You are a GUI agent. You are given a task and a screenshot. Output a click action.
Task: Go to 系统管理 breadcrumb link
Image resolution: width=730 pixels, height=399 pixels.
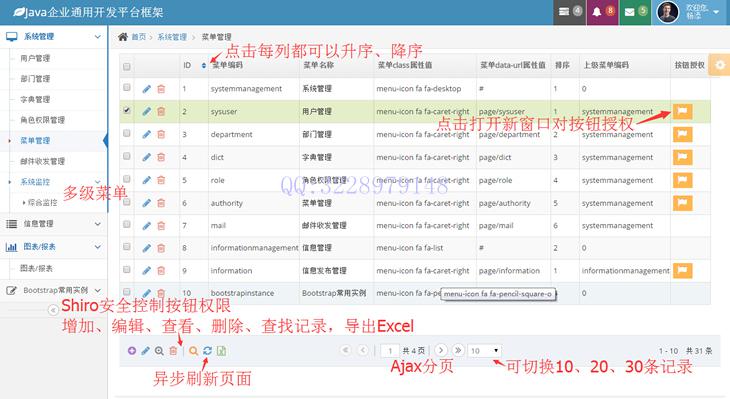click(172, 37)
